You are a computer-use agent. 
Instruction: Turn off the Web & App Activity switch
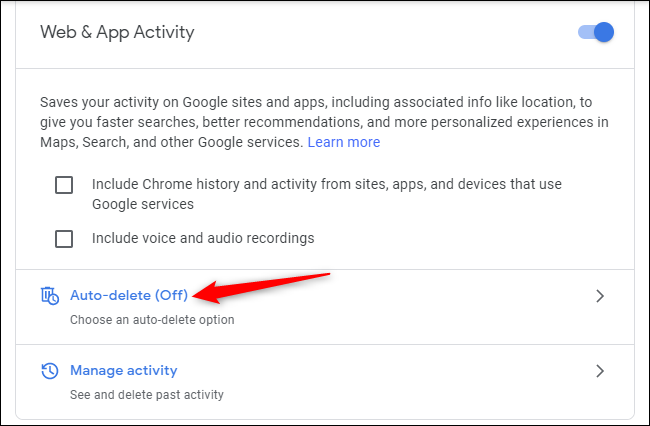[596, 32]
